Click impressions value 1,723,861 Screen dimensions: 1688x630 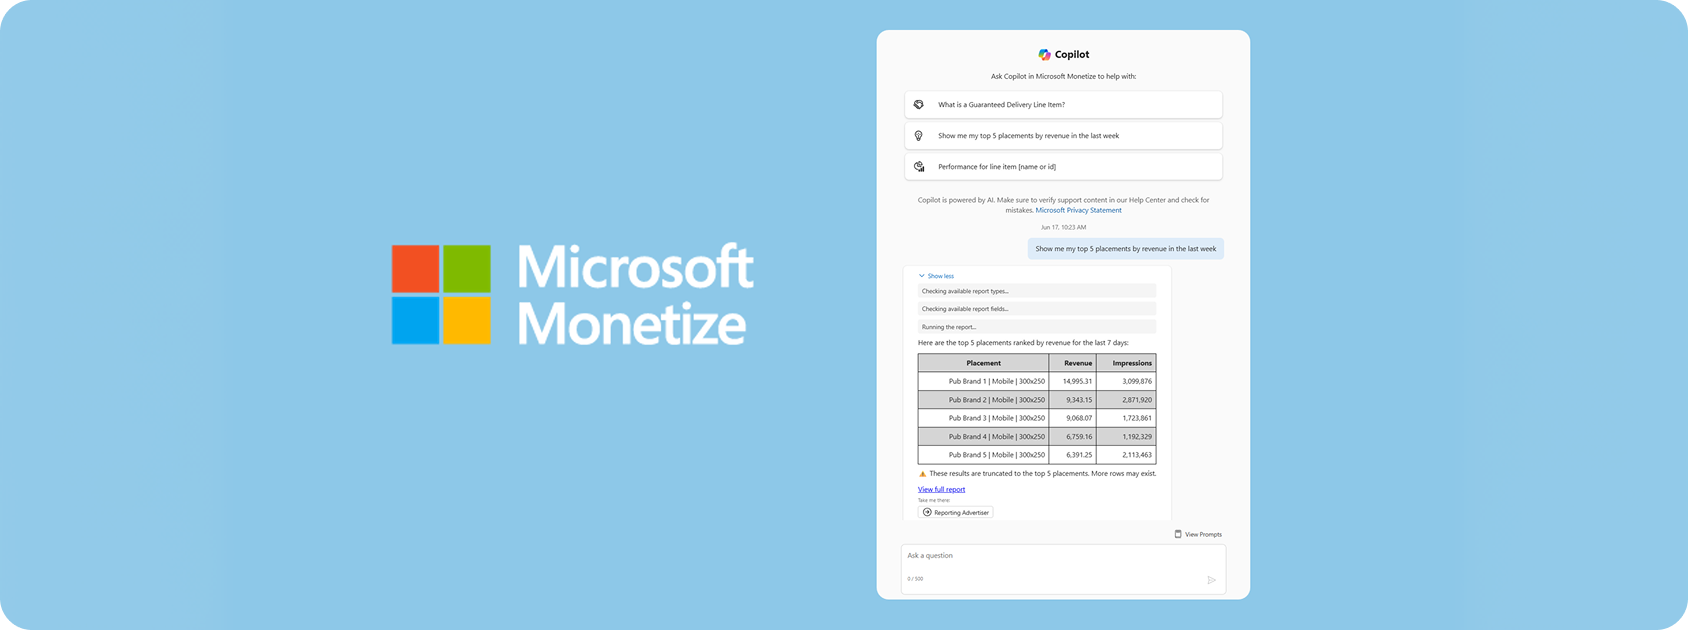pos(1137,418)
